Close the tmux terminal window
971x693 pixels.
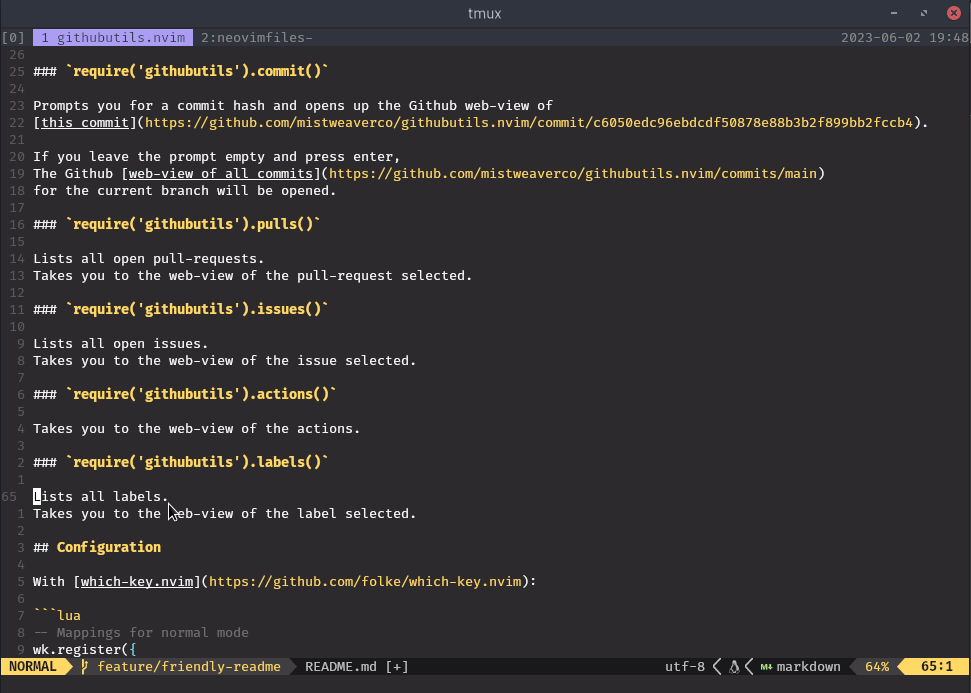pos(954,13)
